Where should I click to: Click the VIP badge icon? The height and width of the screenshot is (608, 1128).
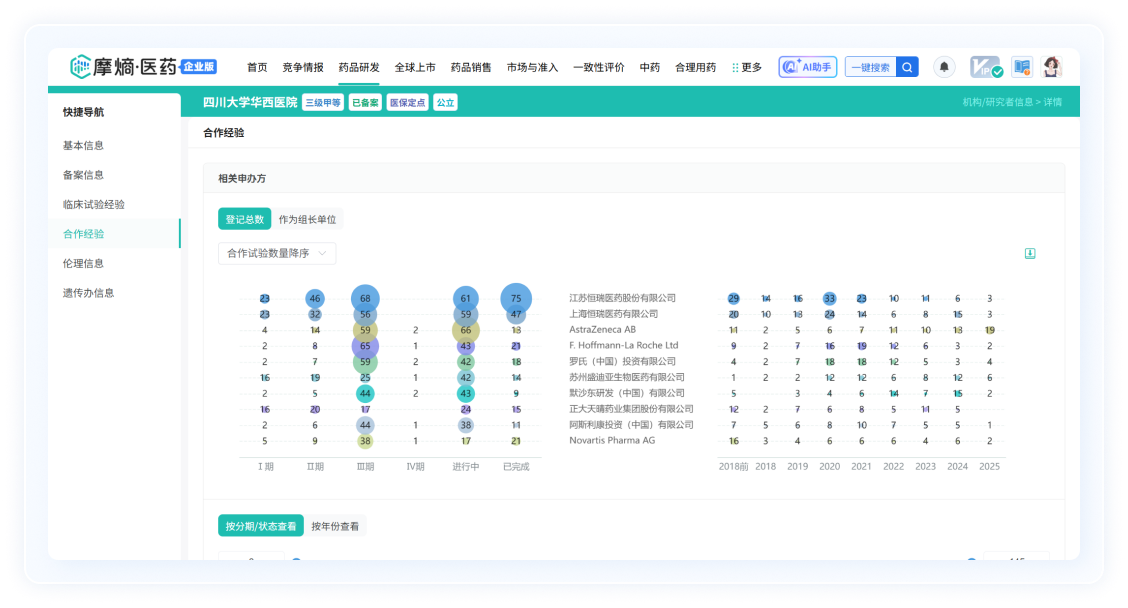point(986,67)
